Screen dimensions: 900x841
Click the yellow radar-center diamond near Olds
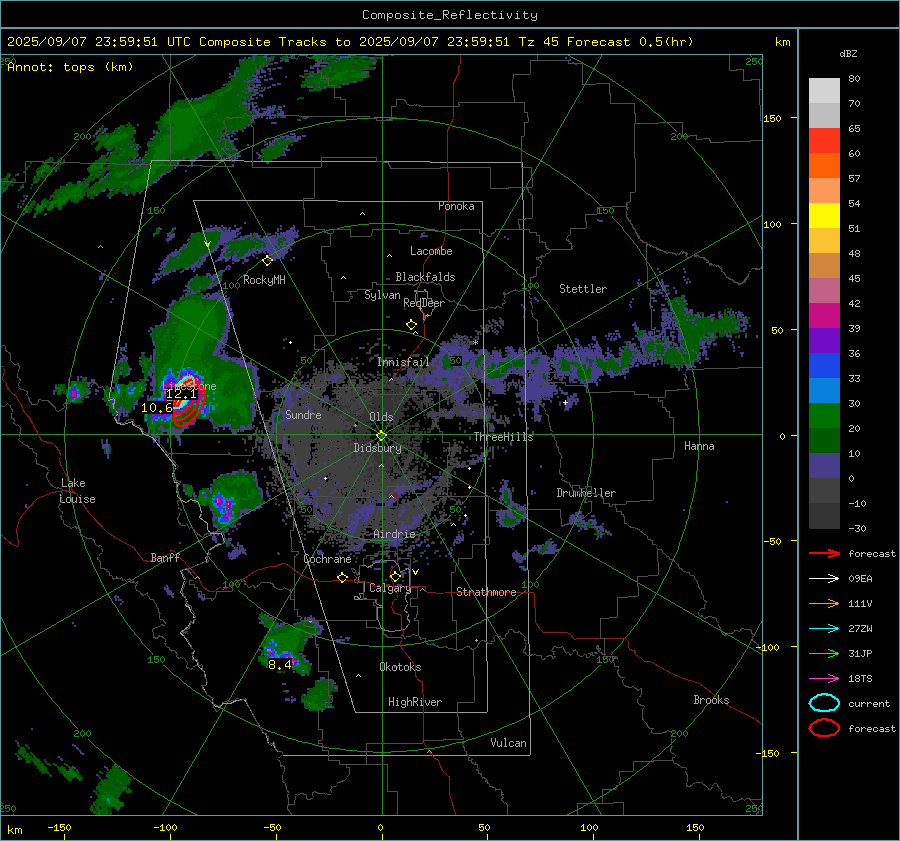click(381, 436)
